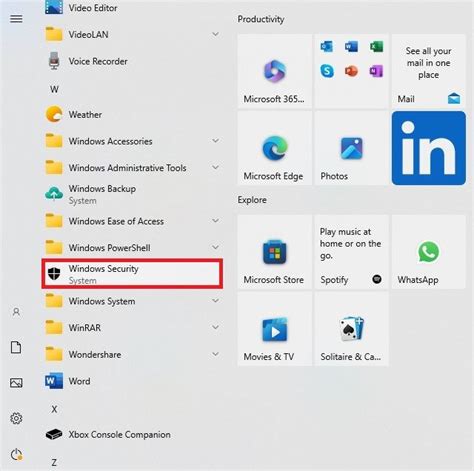Open Settings gear in the left sidebar
The width and height of the screenshot is (474, 471).
(x=16, y=418)
